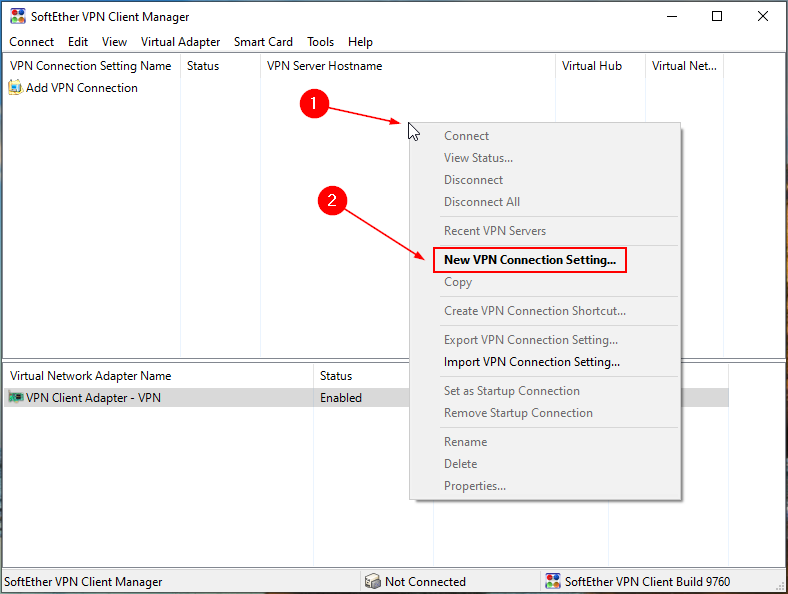
Task: Click the Status column header in top list
Action: pyautogui.click(x=220, y=66)
